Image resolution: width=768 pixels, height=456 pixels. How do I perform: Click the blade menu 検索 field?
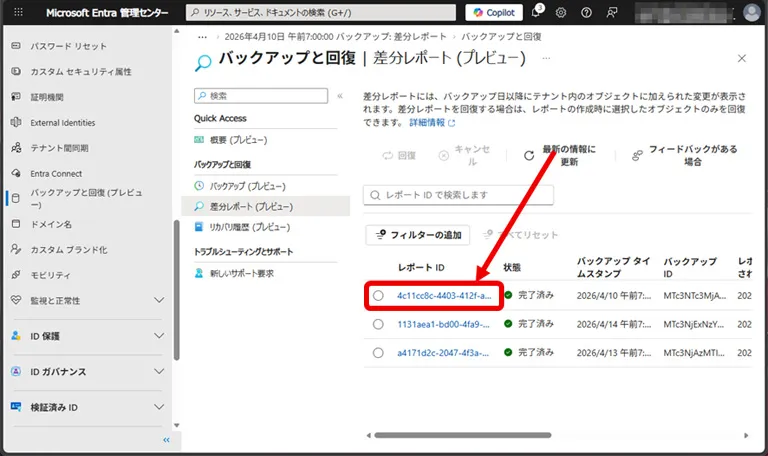point(261,96)
